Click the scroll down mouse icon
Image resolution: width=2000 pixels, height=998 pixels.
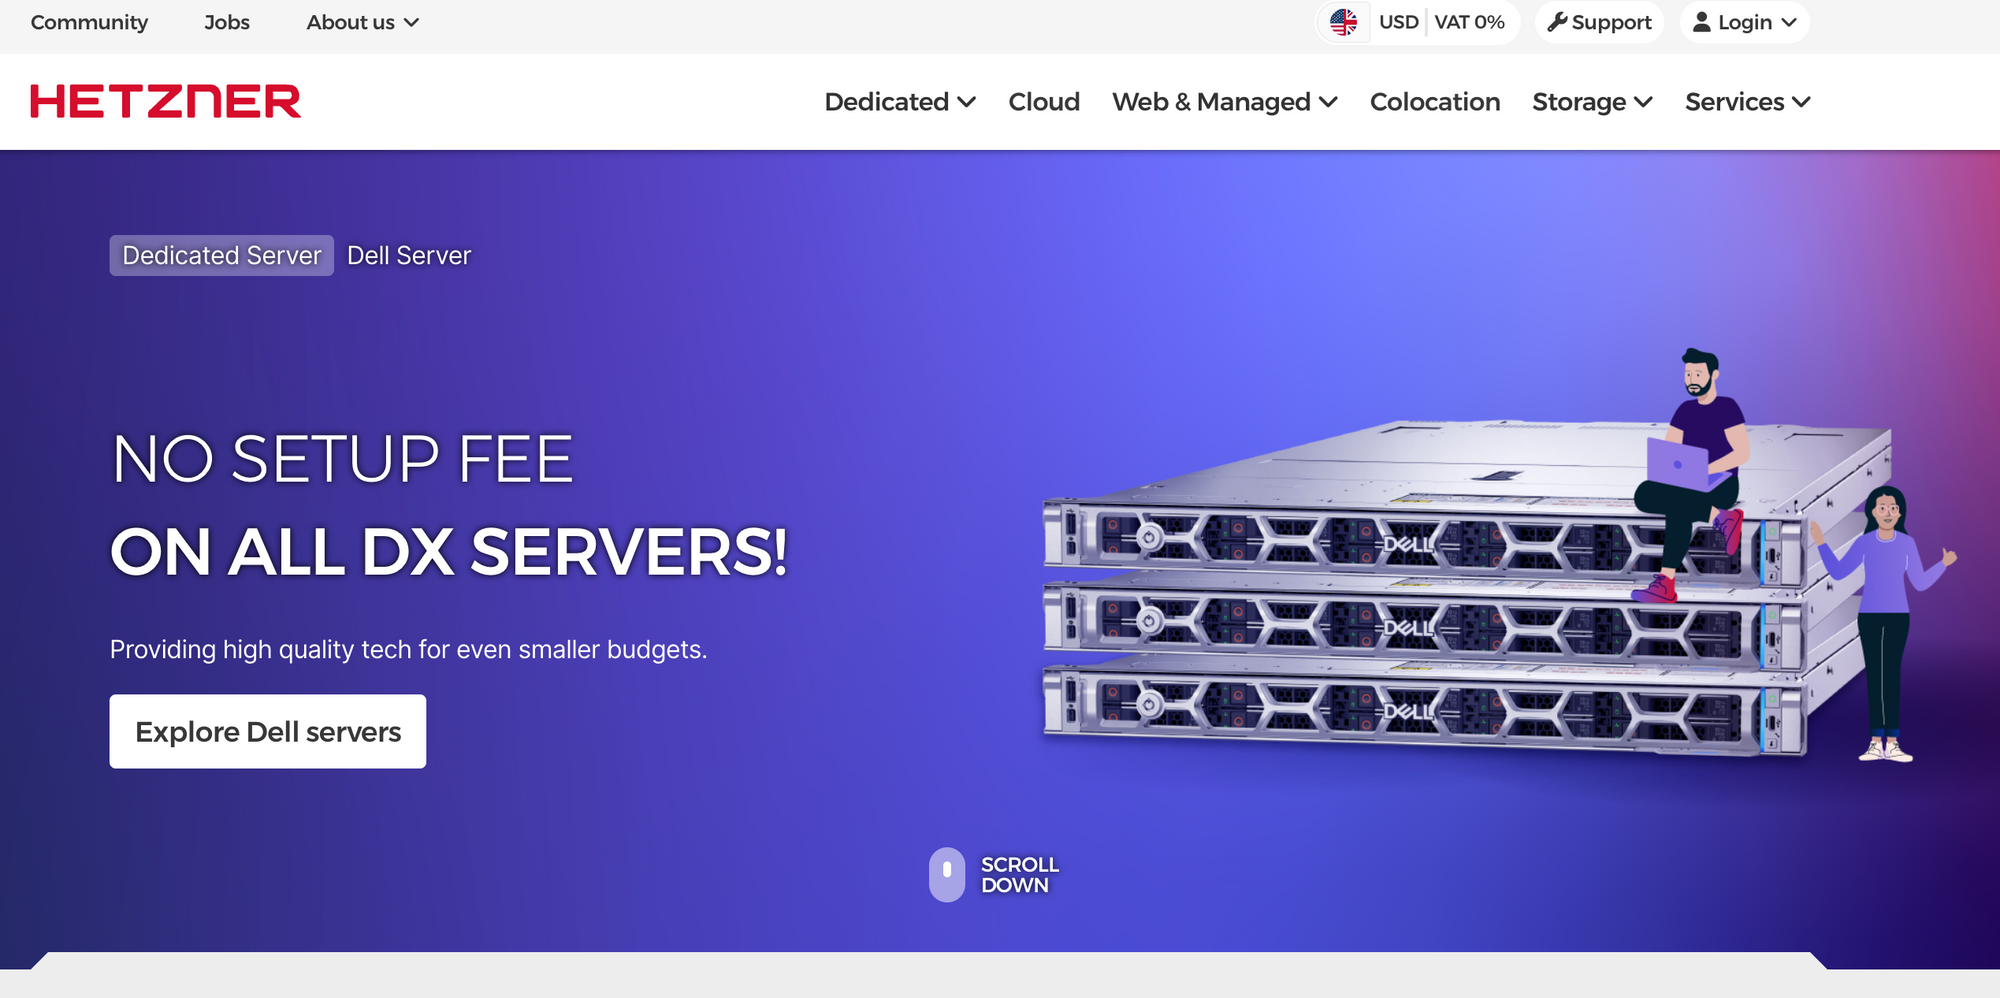946,875
